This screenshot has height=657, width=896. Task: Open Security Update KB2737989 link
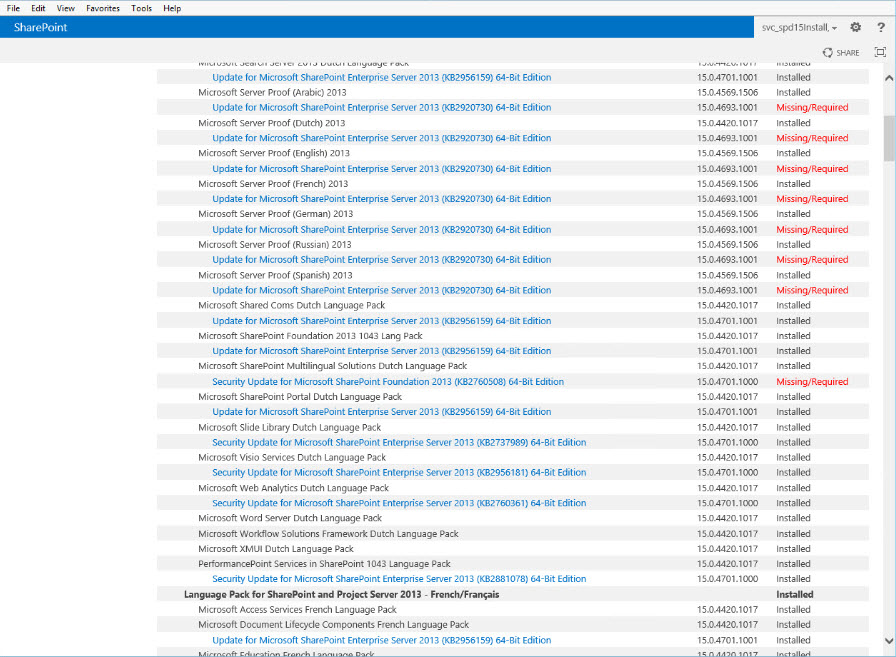click(399, 442)
